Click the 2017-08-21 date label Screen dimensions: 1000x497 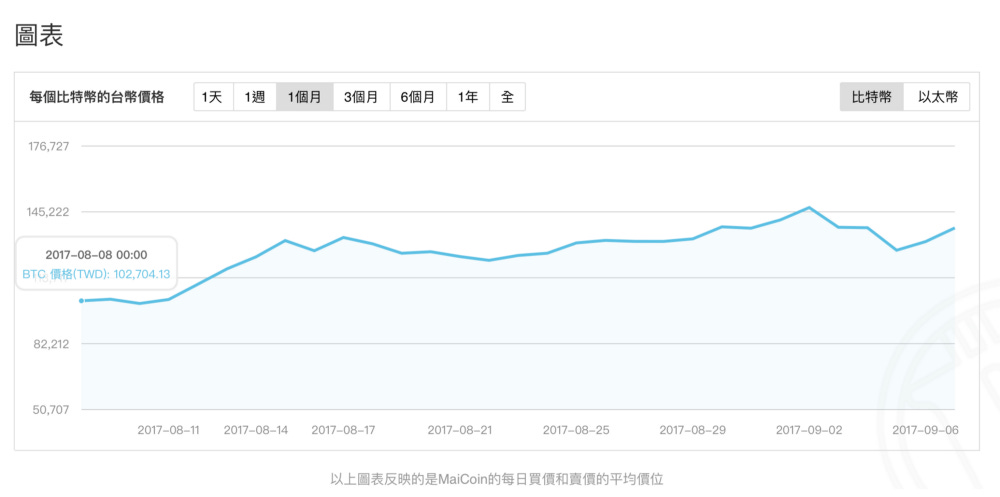[x=460, y=430]
